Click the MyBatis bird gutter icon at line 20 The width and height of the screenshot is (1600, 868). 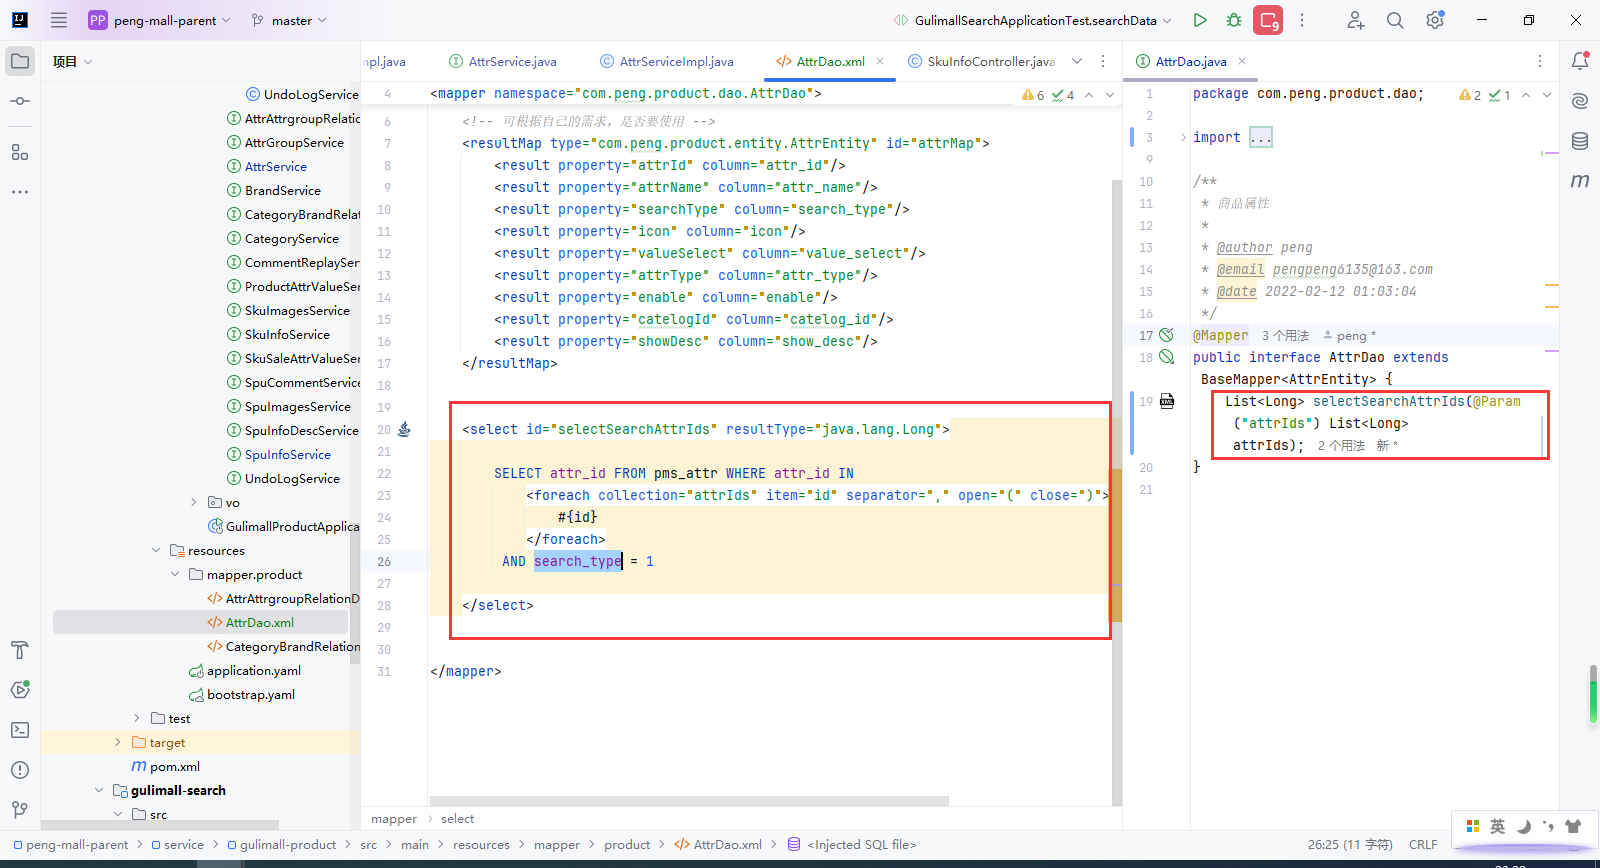click(404, 429)
